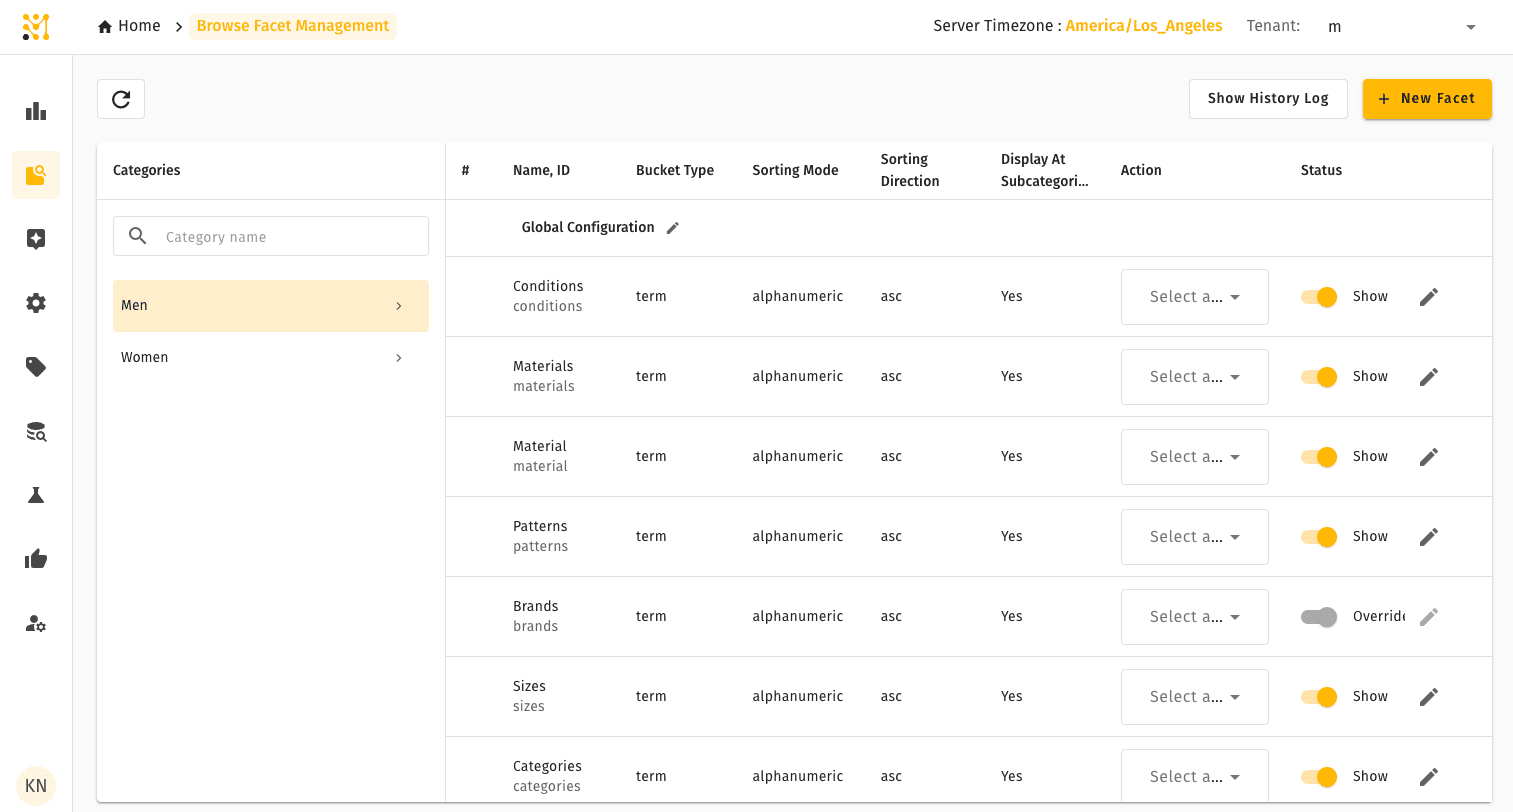Click the Sorting Direction column header
The height and width of the screenshot is (812, 1513).
[910, 171]
